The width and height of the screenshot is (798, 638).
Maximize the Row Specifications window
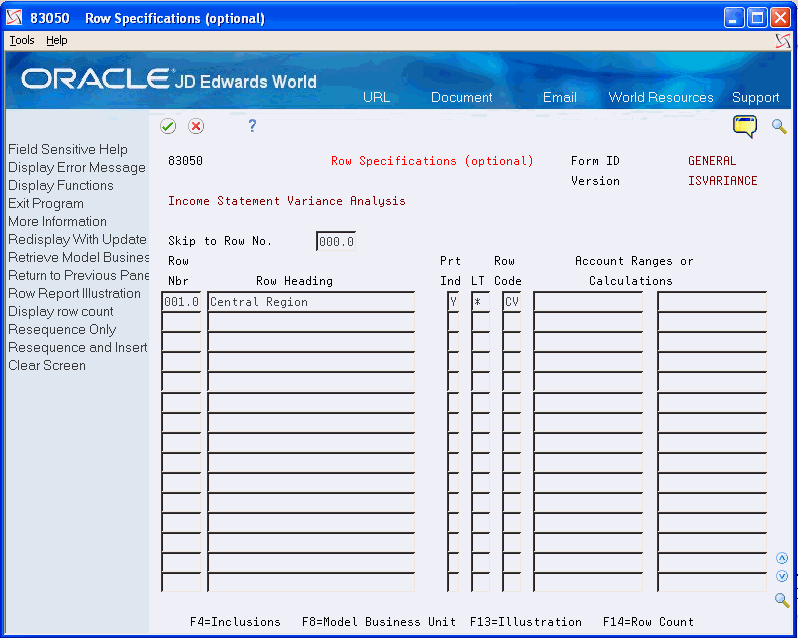coord(757,18)
